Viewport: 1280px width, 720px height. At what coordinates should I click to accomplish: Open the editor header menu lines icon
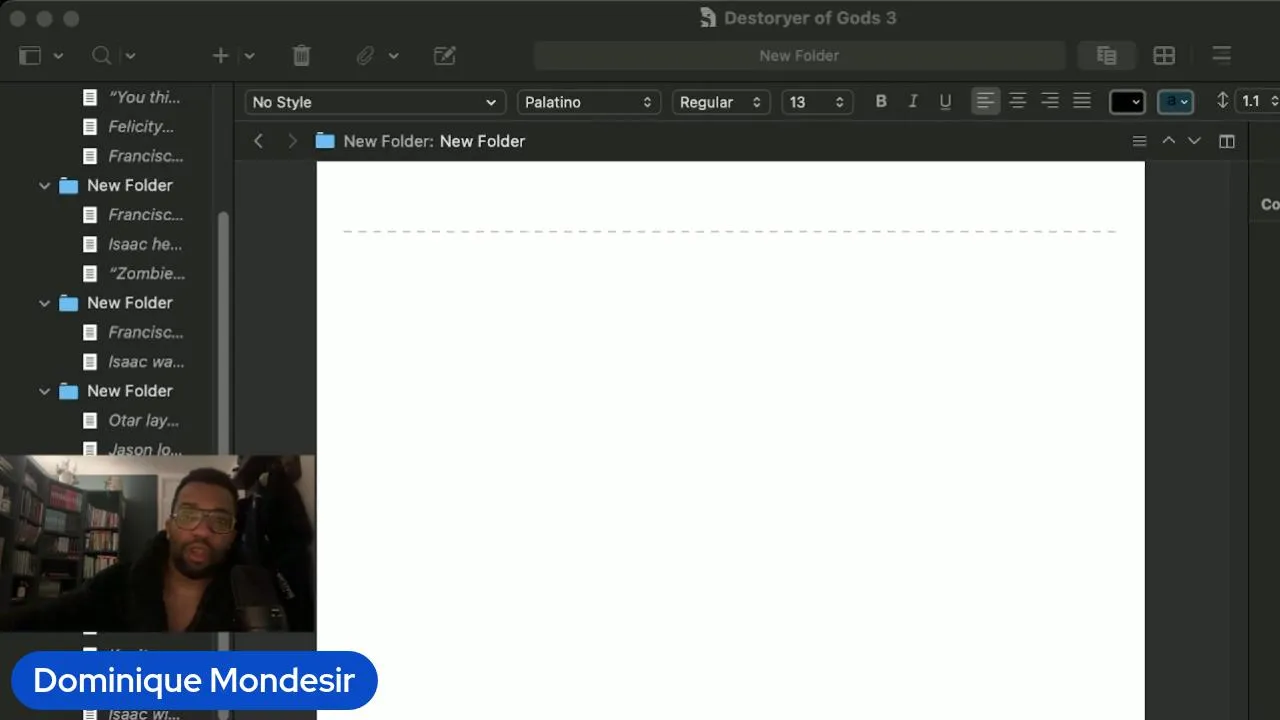click(x=1139, y=141)
